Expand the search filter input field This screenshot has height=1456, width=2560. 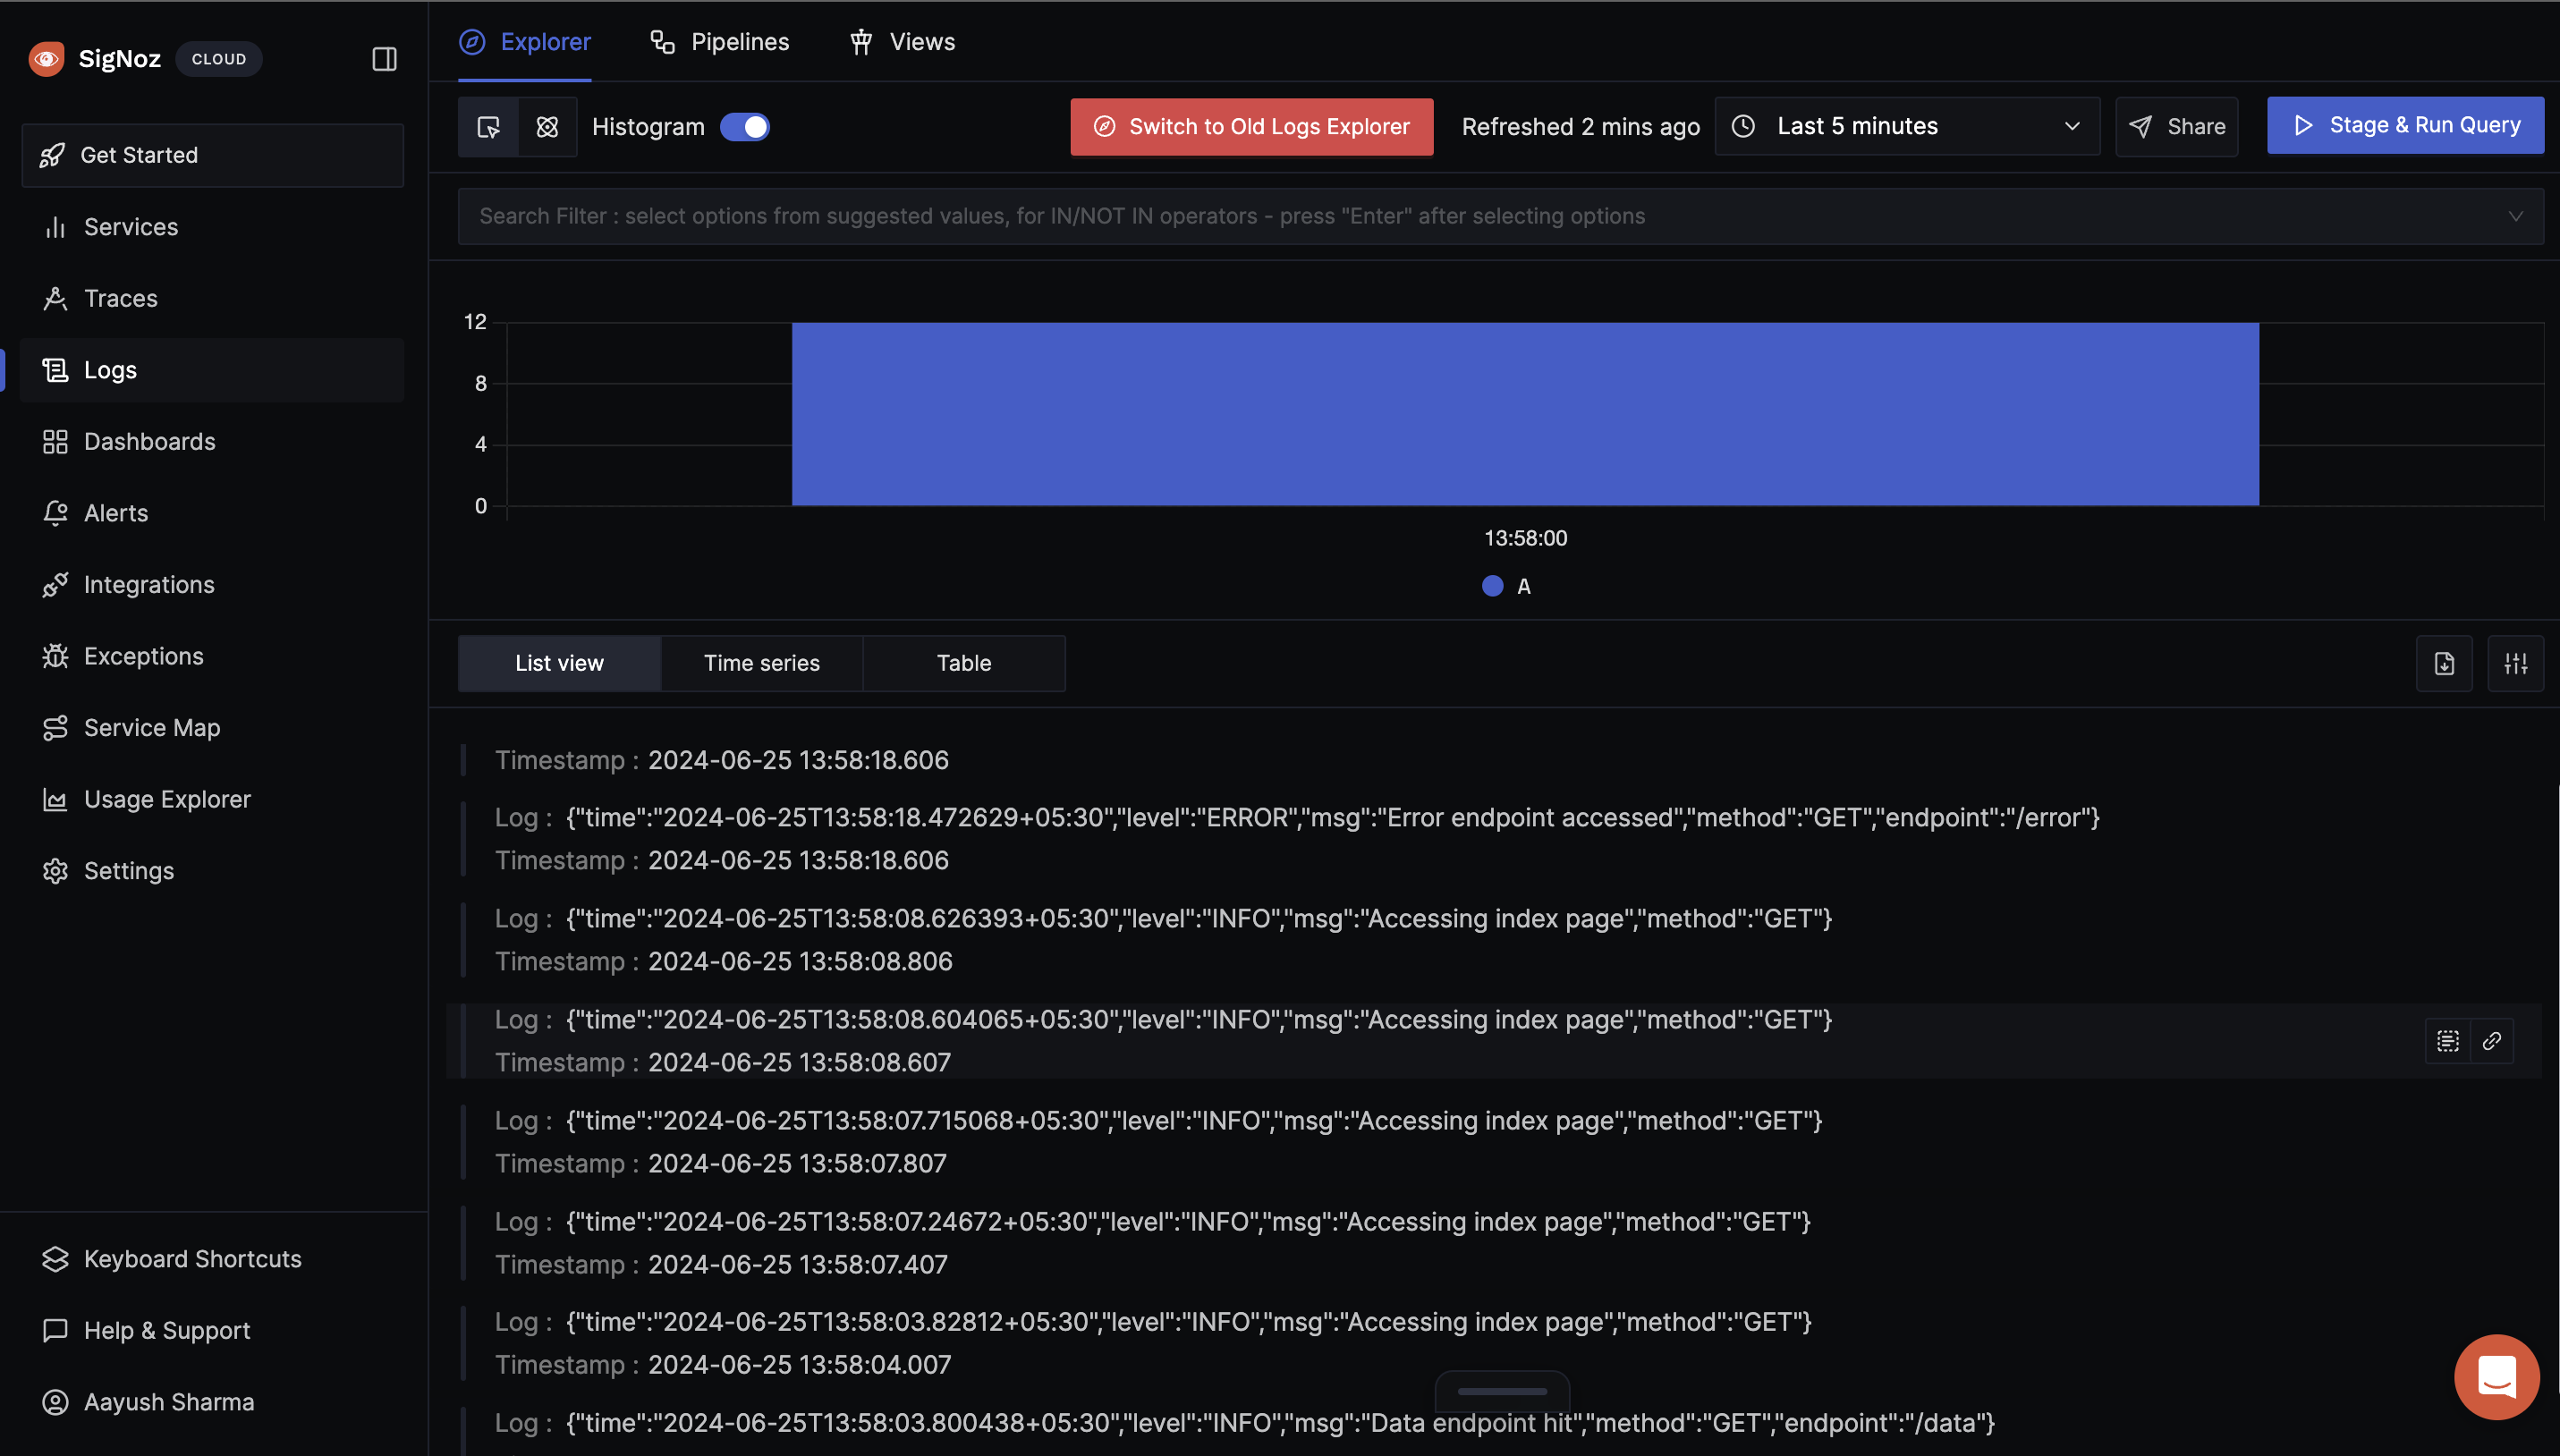tap(2516, 216)
